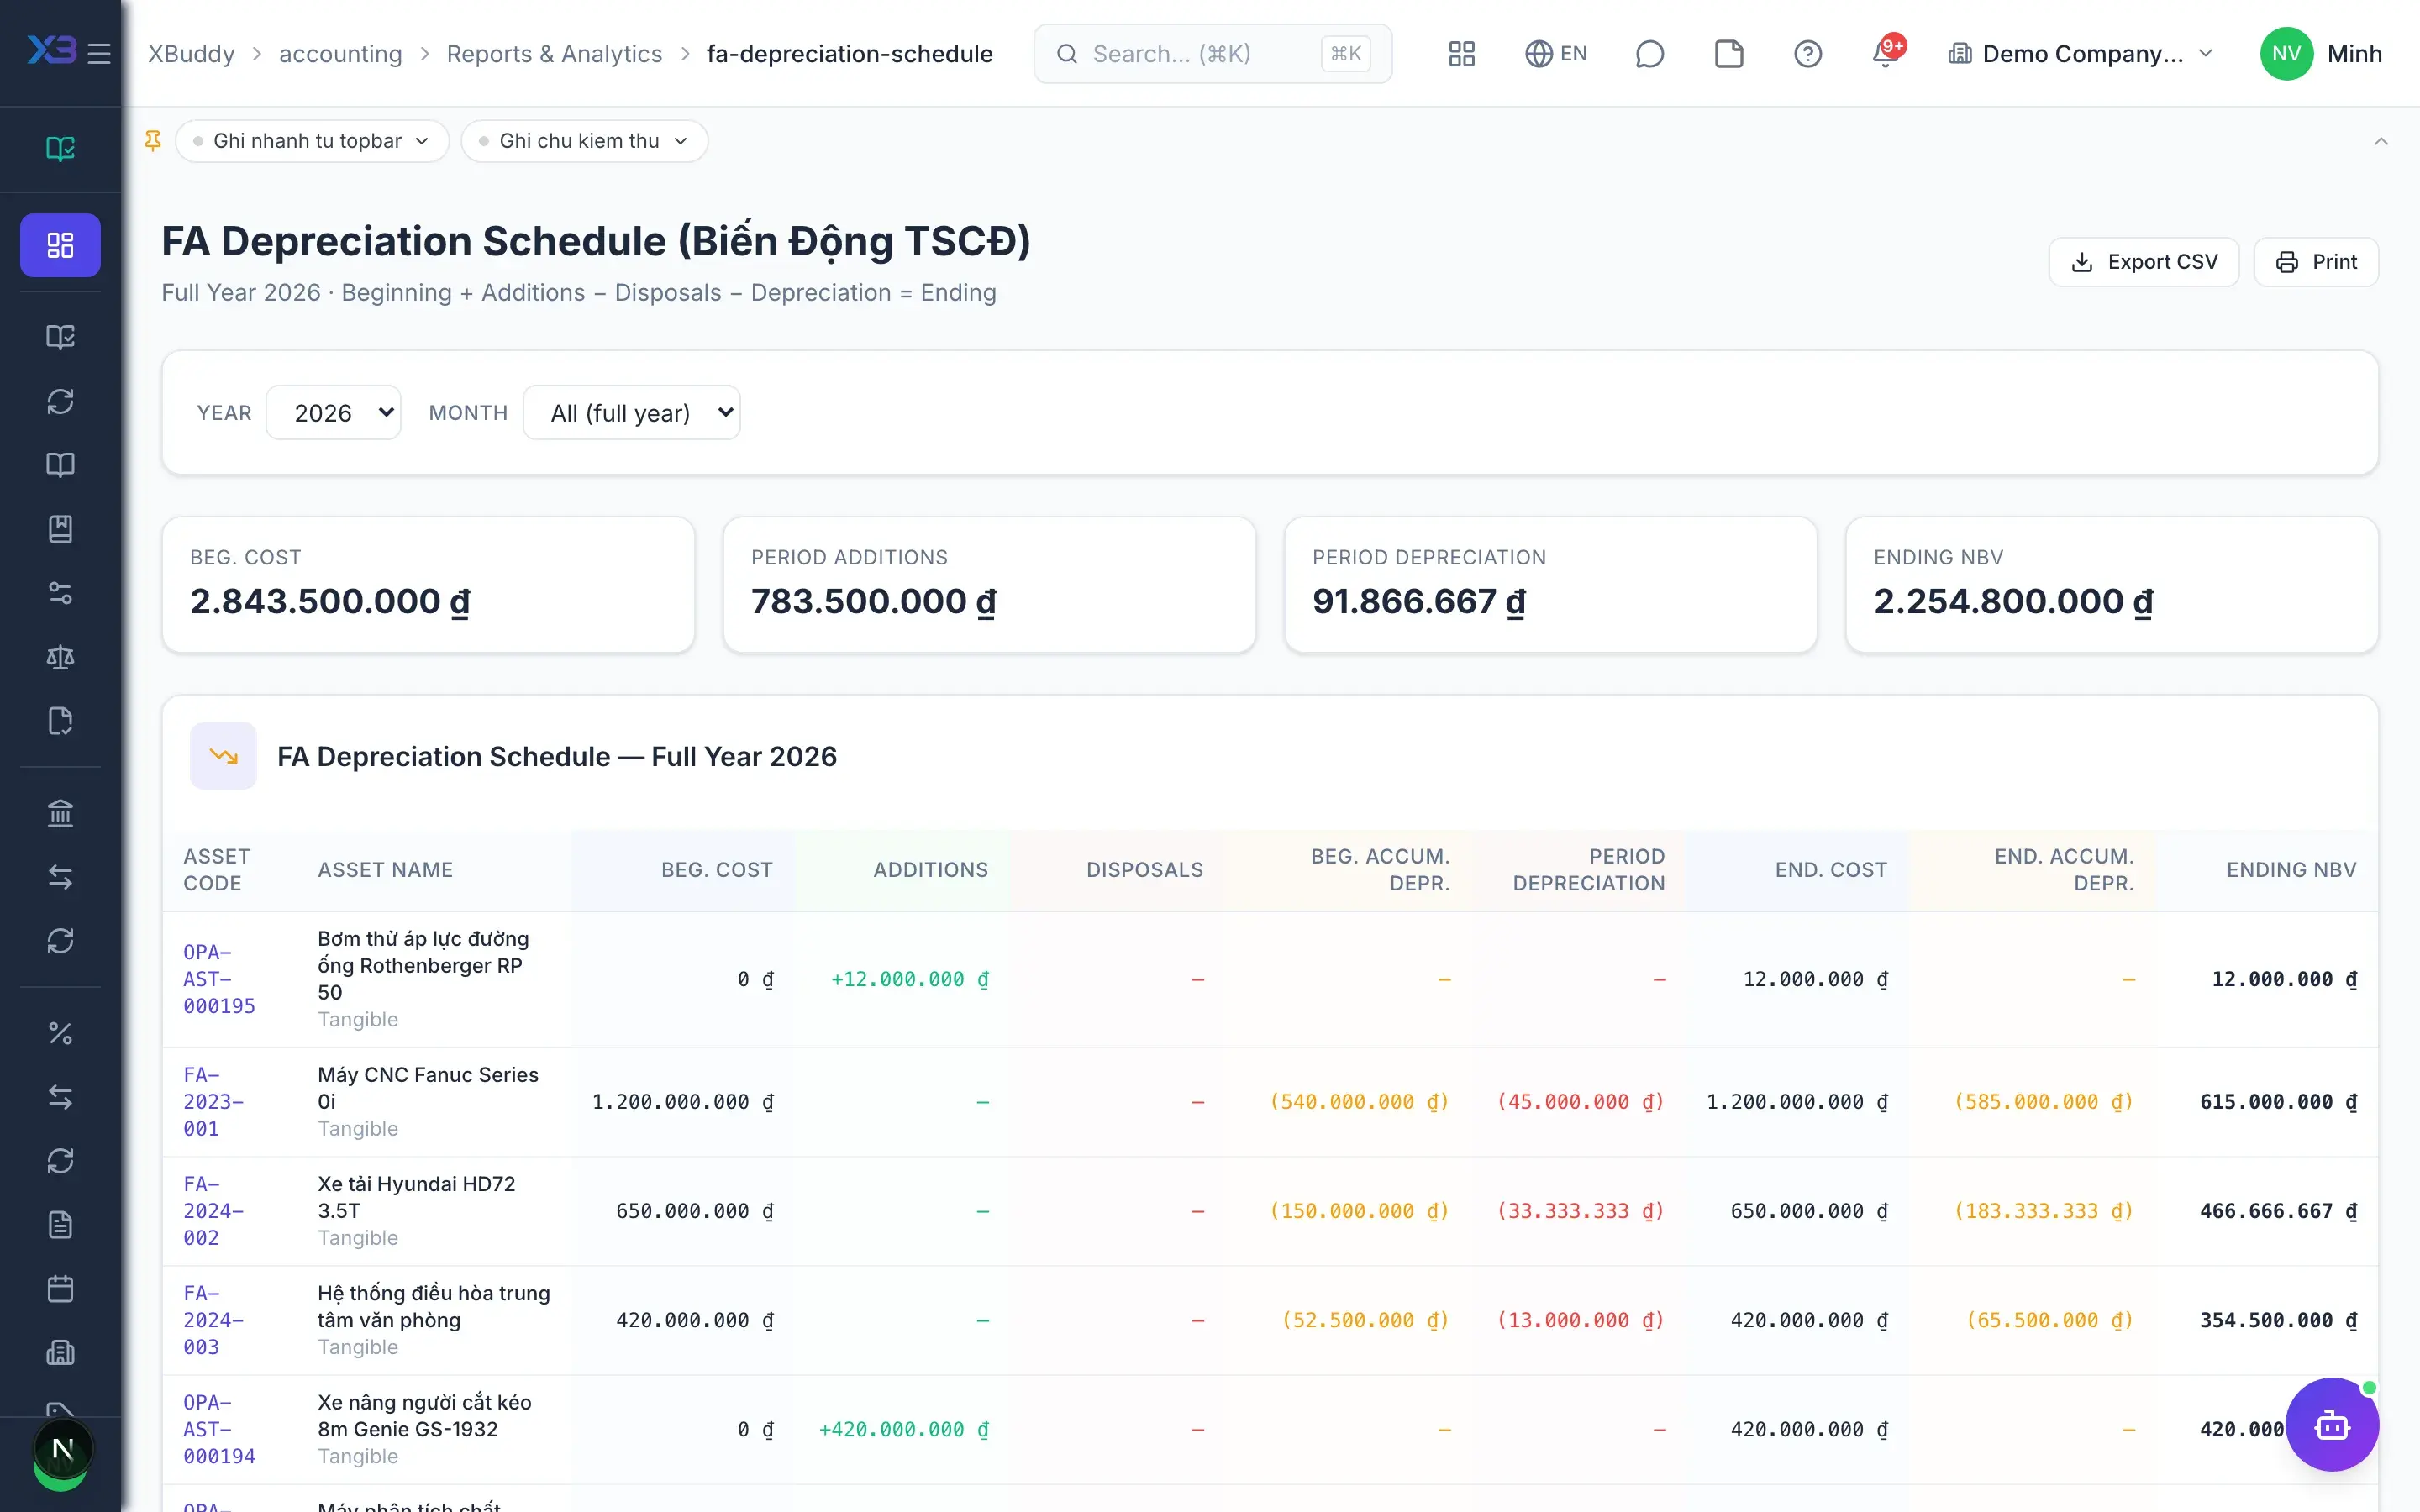Go to Reports & Analytics breadcrumb
The width and height of the screenshot is (2420, 1512).
tap(554, 53)
